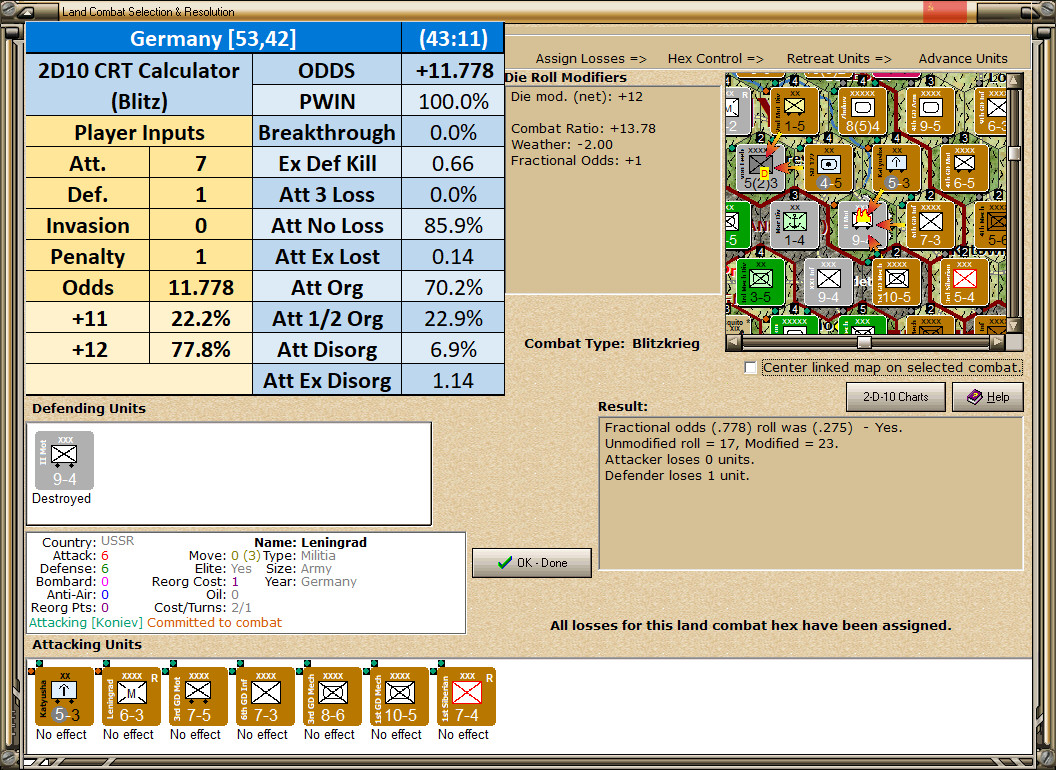Viewport: 1056px width, 770px height.
Task: Click 'Attacking [Koniev]' status text
Action: [86, 622]
